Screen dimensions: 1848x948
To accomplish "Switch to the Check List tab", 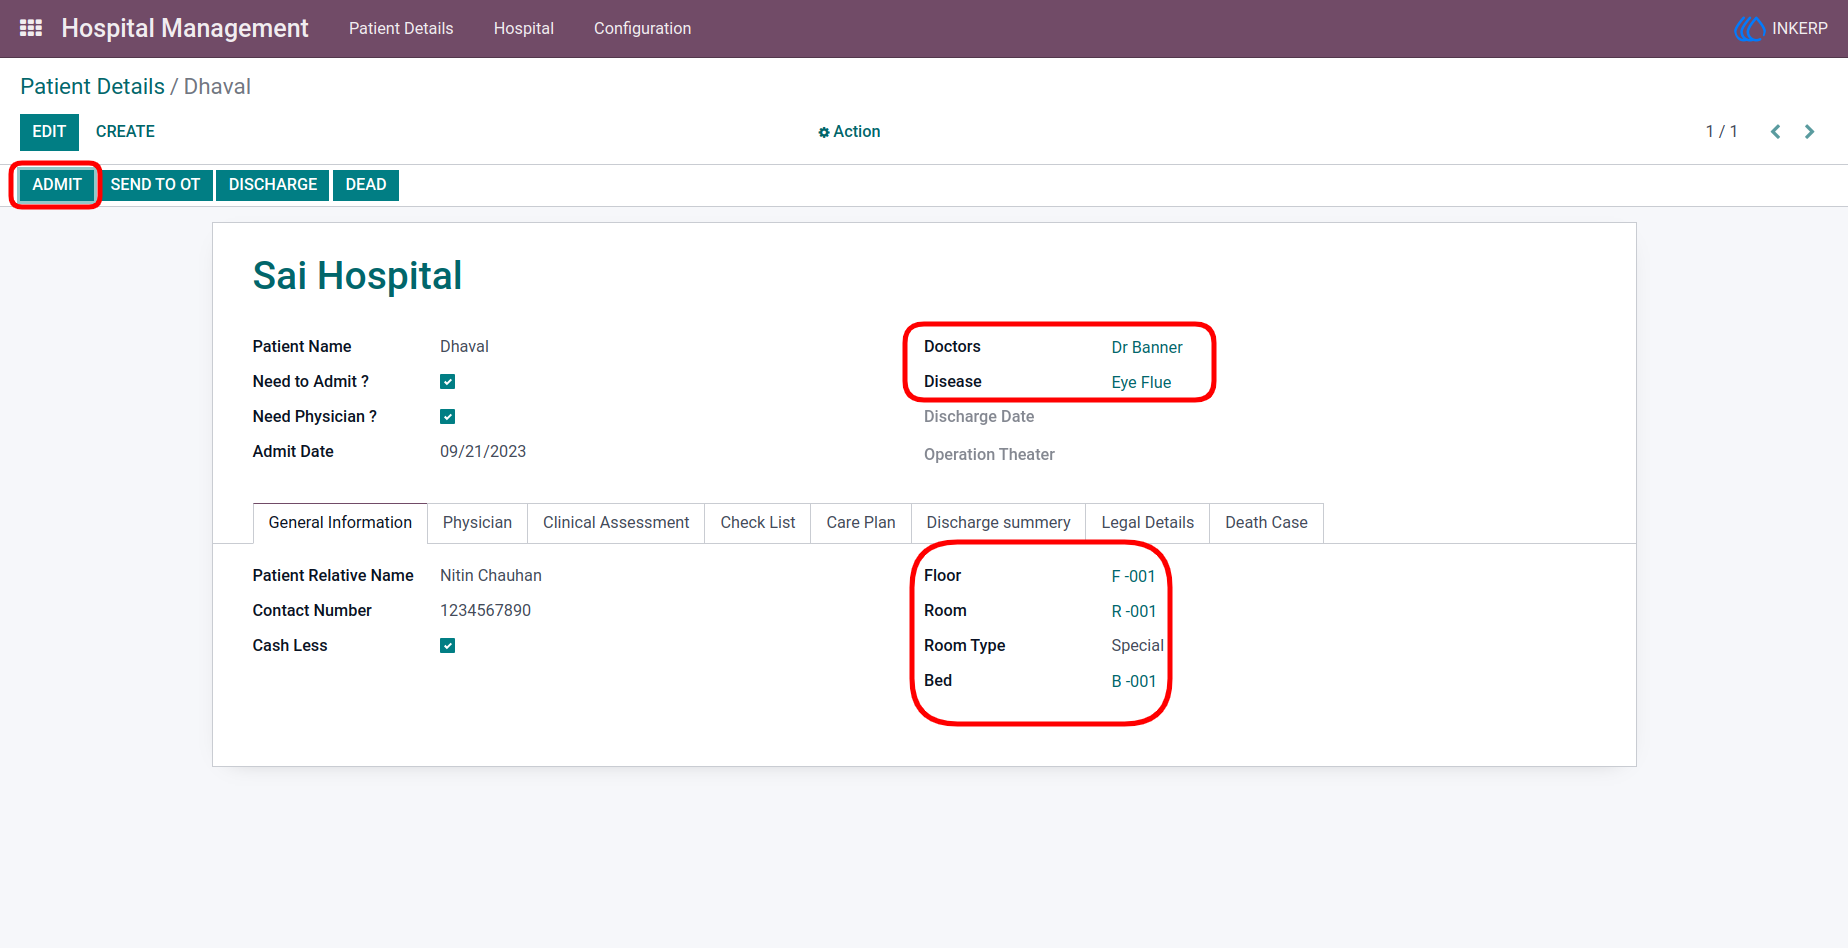I will [x=758, y=523].
